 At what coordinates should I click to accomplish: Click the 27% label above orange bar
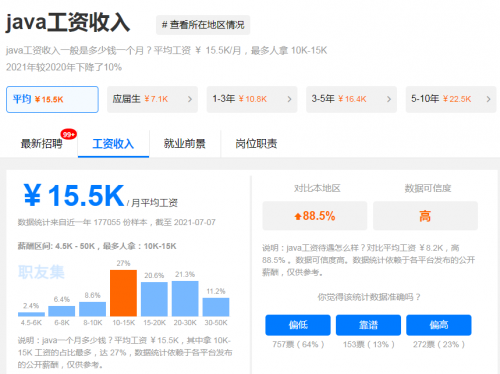[123, 263]
